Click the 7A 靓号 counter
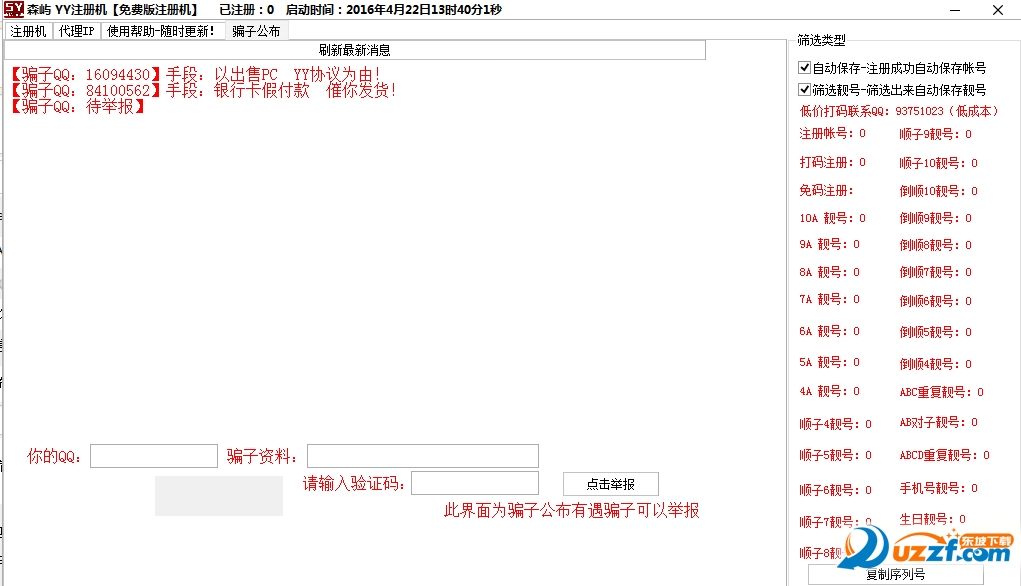 829,300
